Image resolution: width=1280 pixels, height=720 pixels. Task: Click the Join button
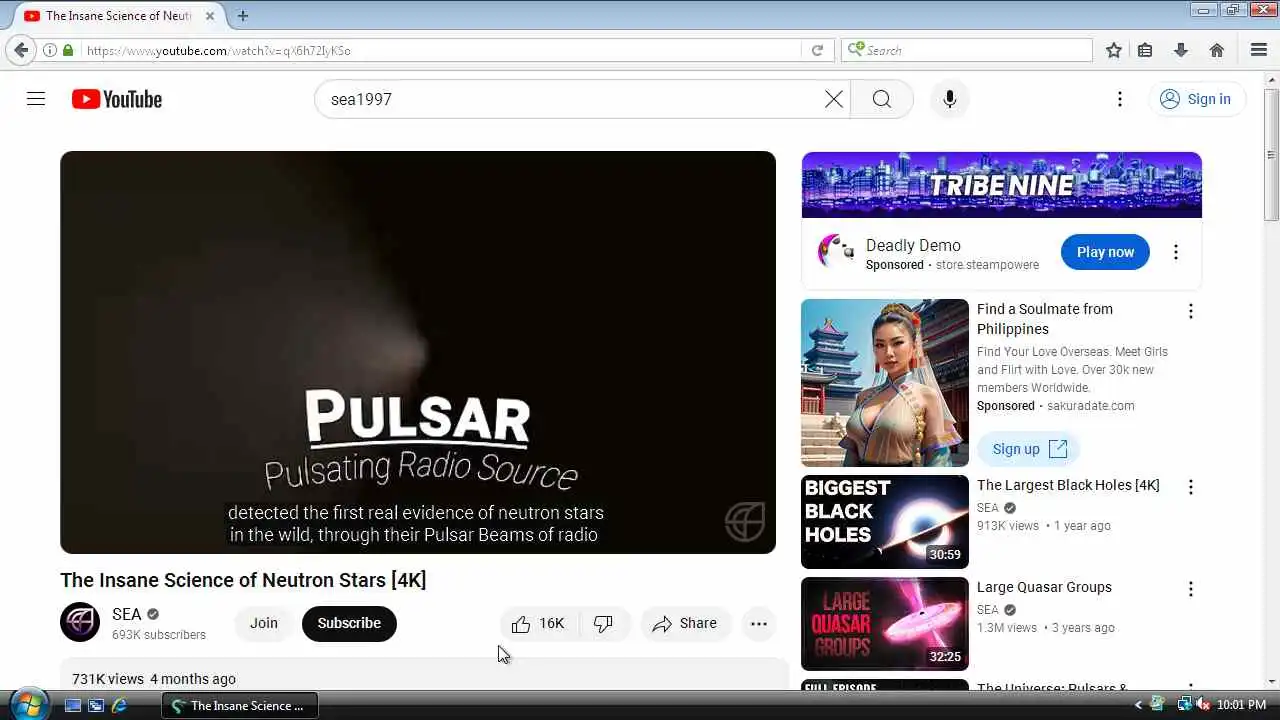[264, 623]
